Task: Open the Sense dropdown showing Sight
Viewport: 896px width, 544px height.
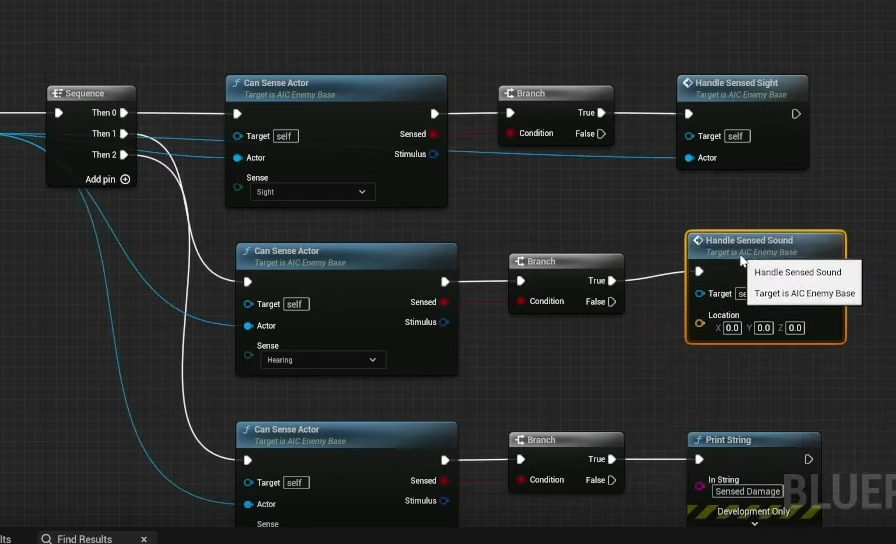Action: [x=312, y=192]
